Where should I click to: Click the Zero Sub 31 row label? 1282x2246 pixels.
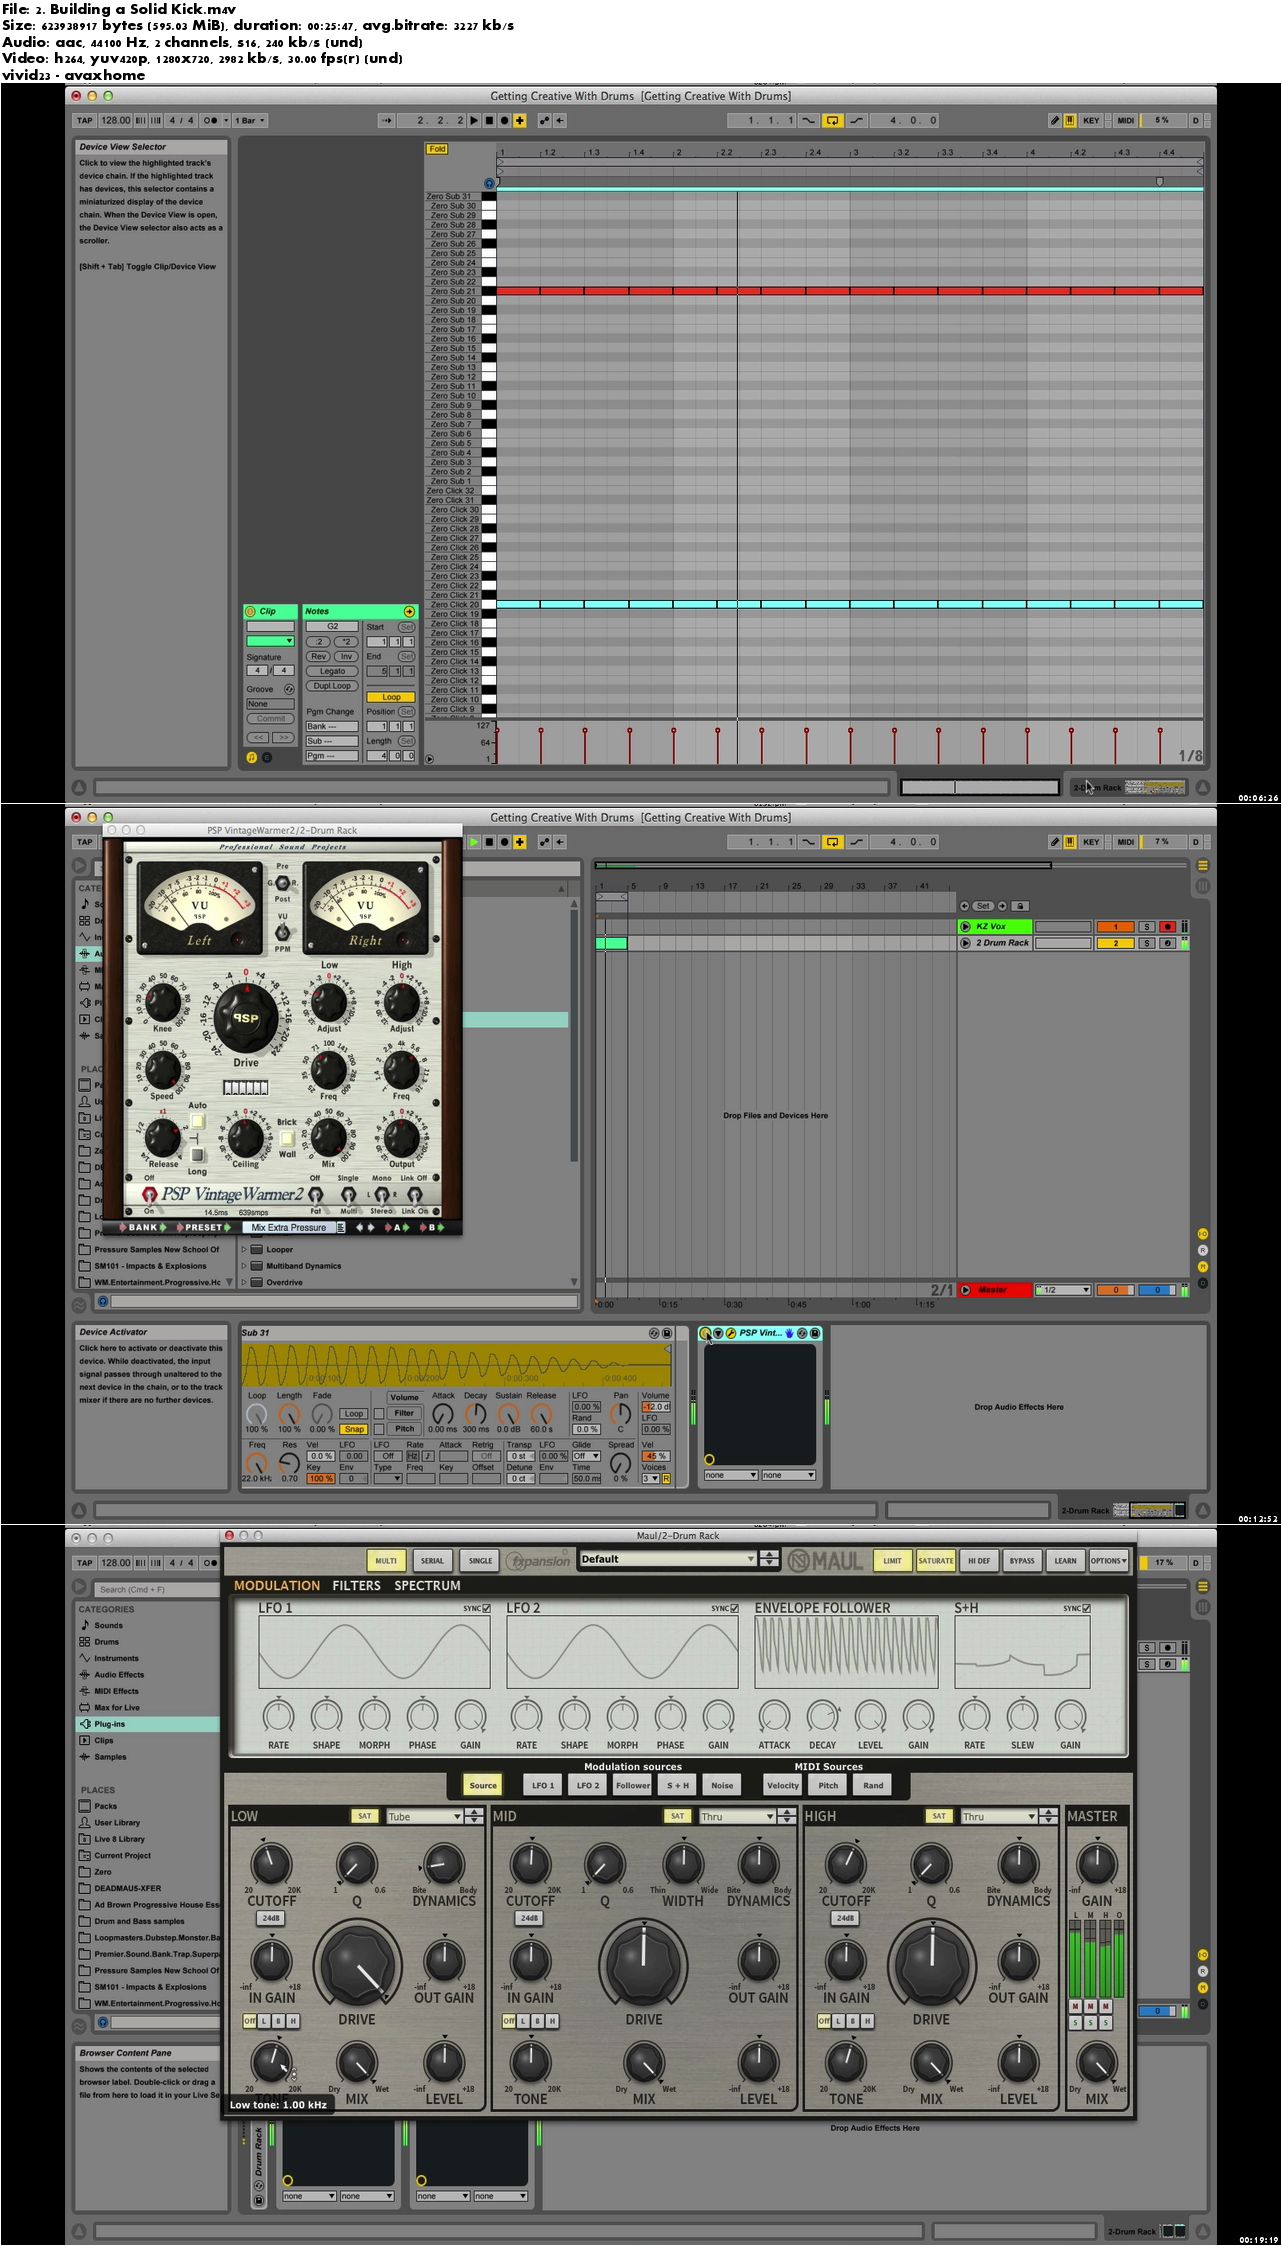tap(451, 197)
